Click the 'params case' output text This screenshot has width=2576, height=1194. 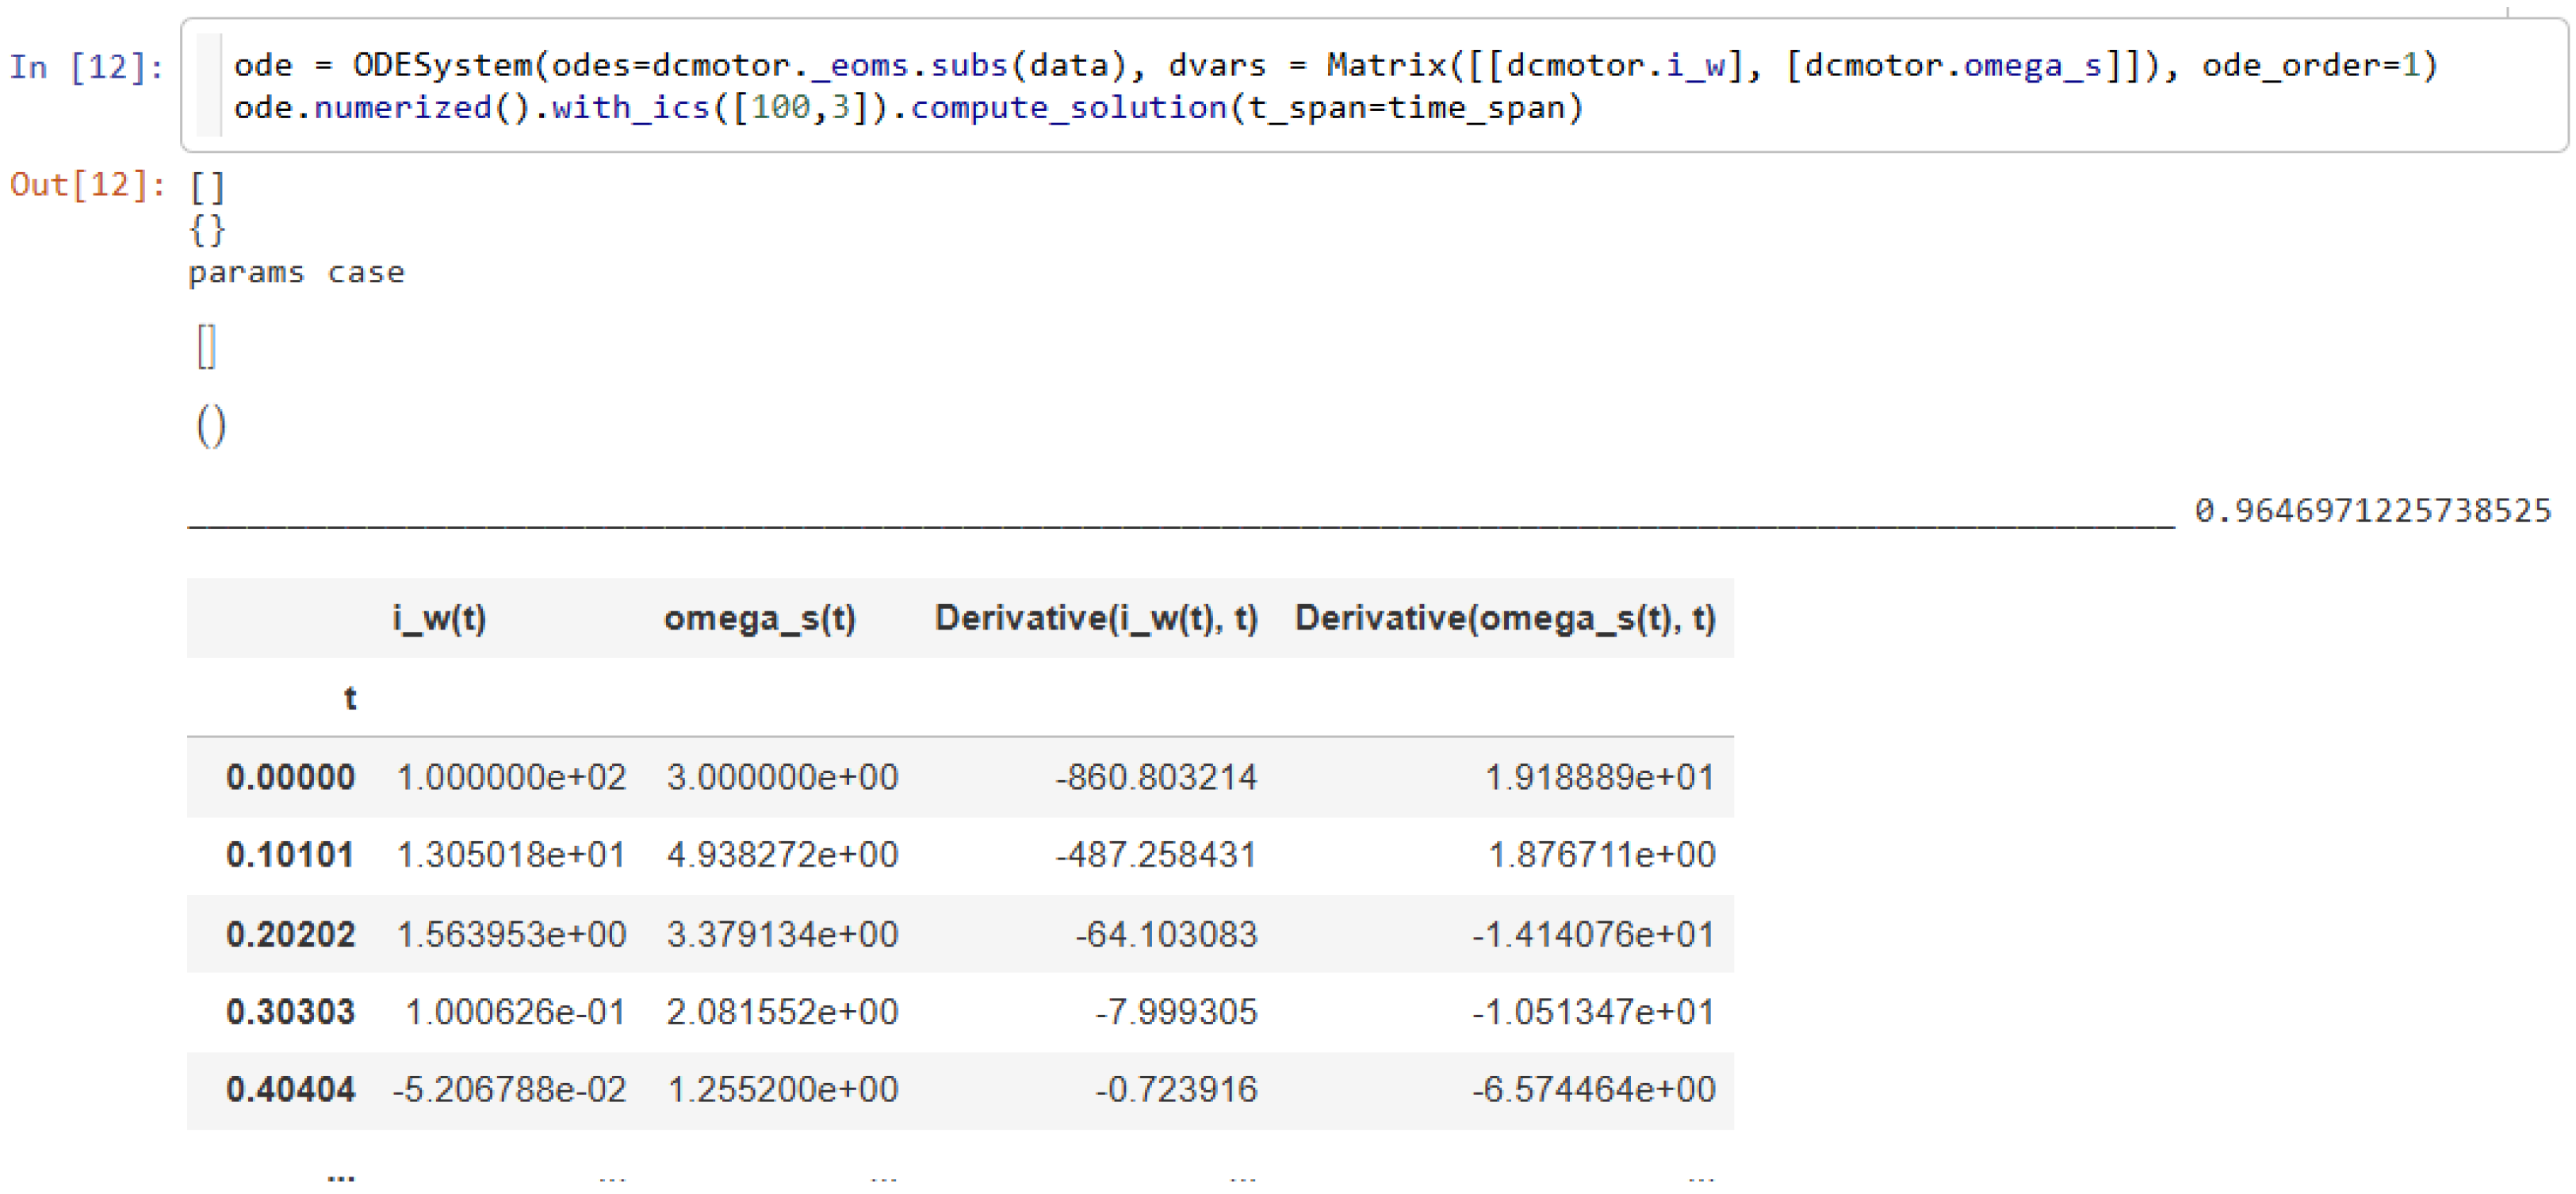(x=296, y=273)
